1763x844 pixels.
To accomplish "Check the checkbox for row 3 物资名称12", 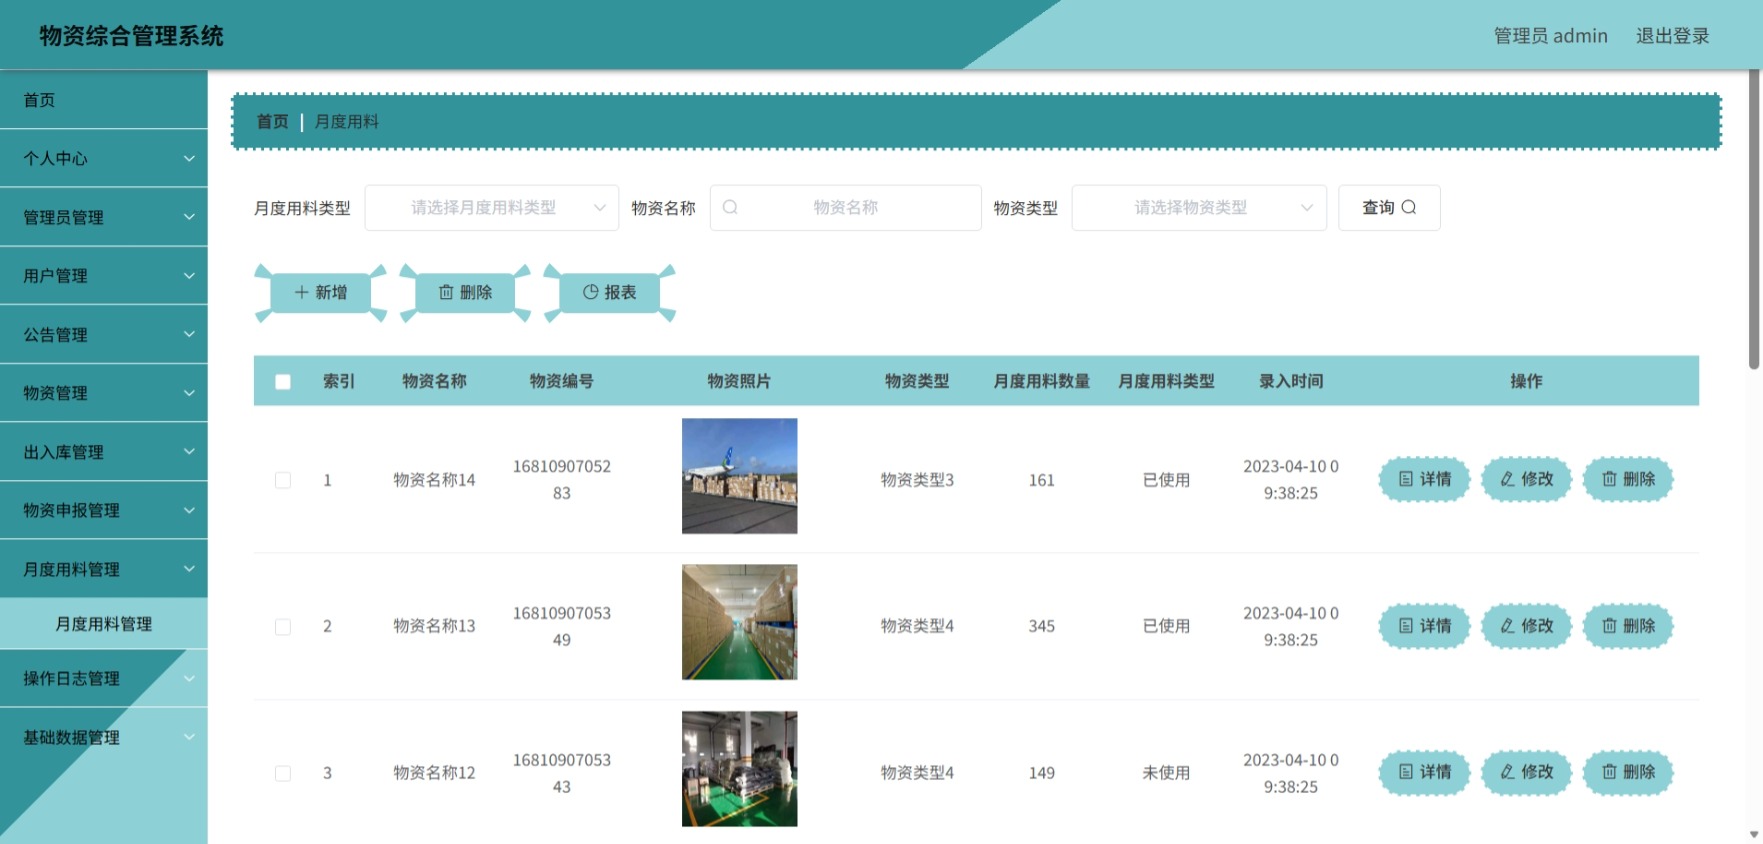I will coord(283,773).
